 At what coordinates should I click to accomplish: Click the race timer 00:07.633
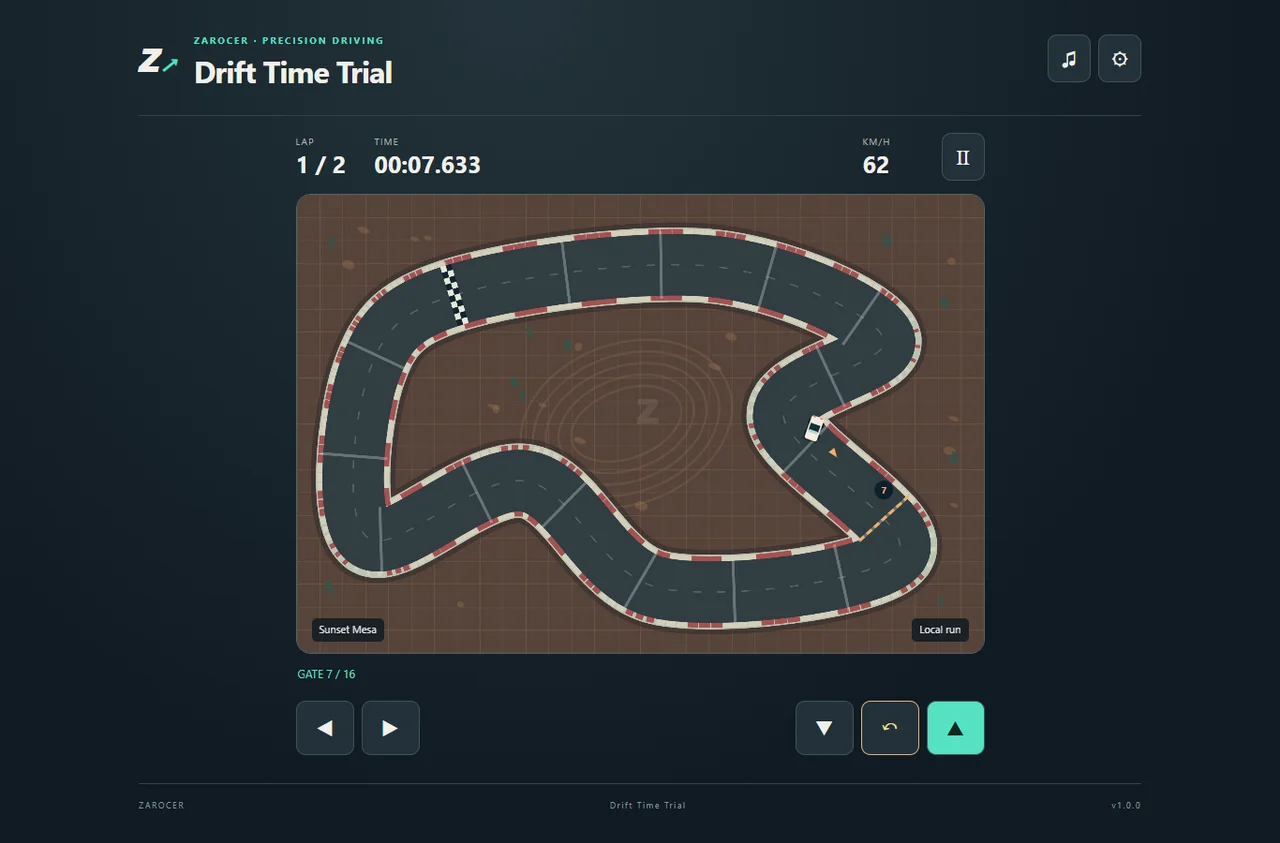427,165
